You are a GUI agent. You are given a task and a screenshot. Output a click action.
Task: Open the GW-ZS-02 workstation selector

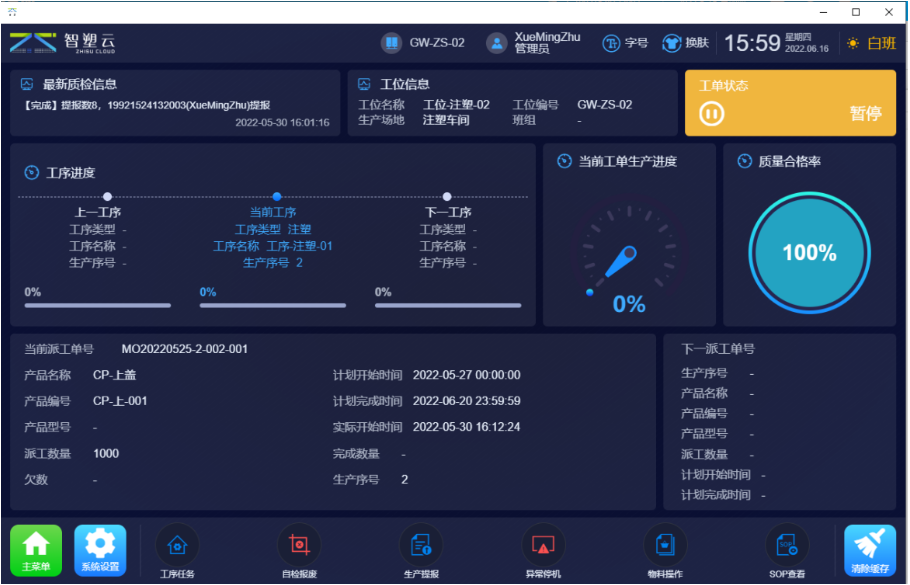[423, 43]
